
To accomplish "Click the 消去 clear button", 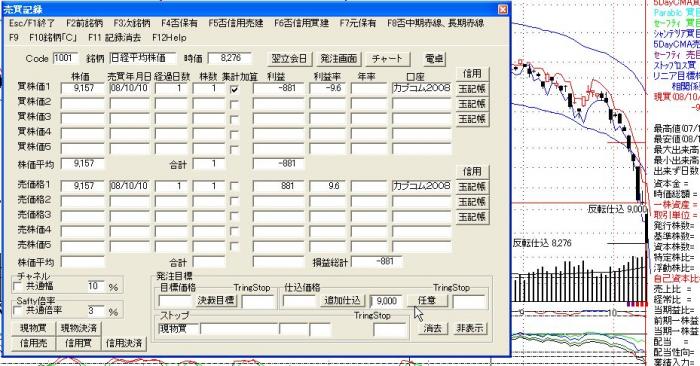I will click(x=433, y=329).
